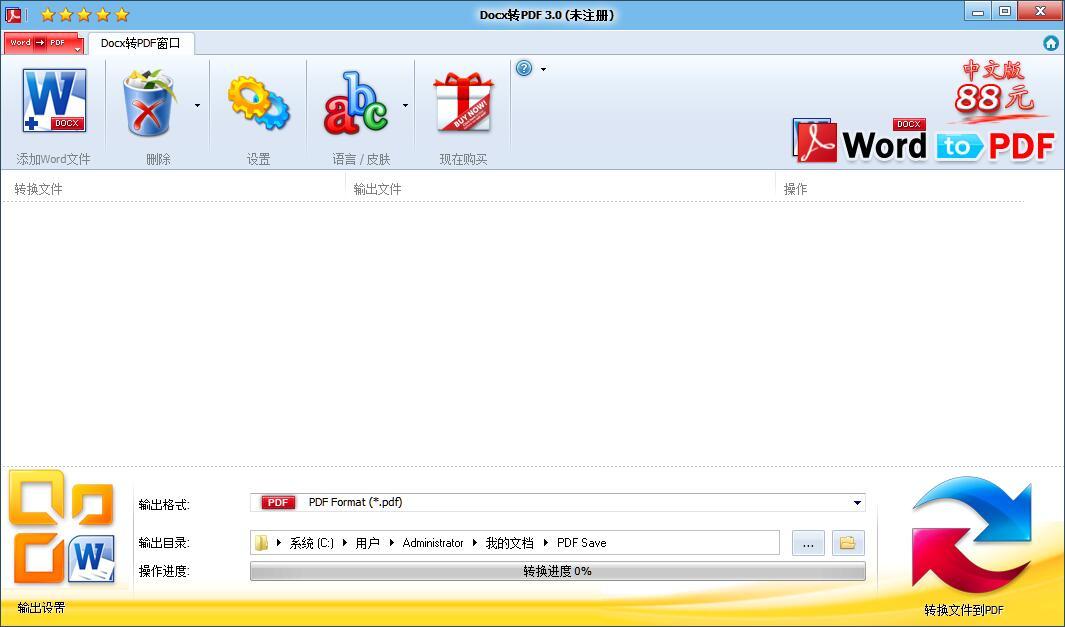Viewport: 1065px width, 627px height.
Task: Click the 输出设置 label
Action: 41,607
